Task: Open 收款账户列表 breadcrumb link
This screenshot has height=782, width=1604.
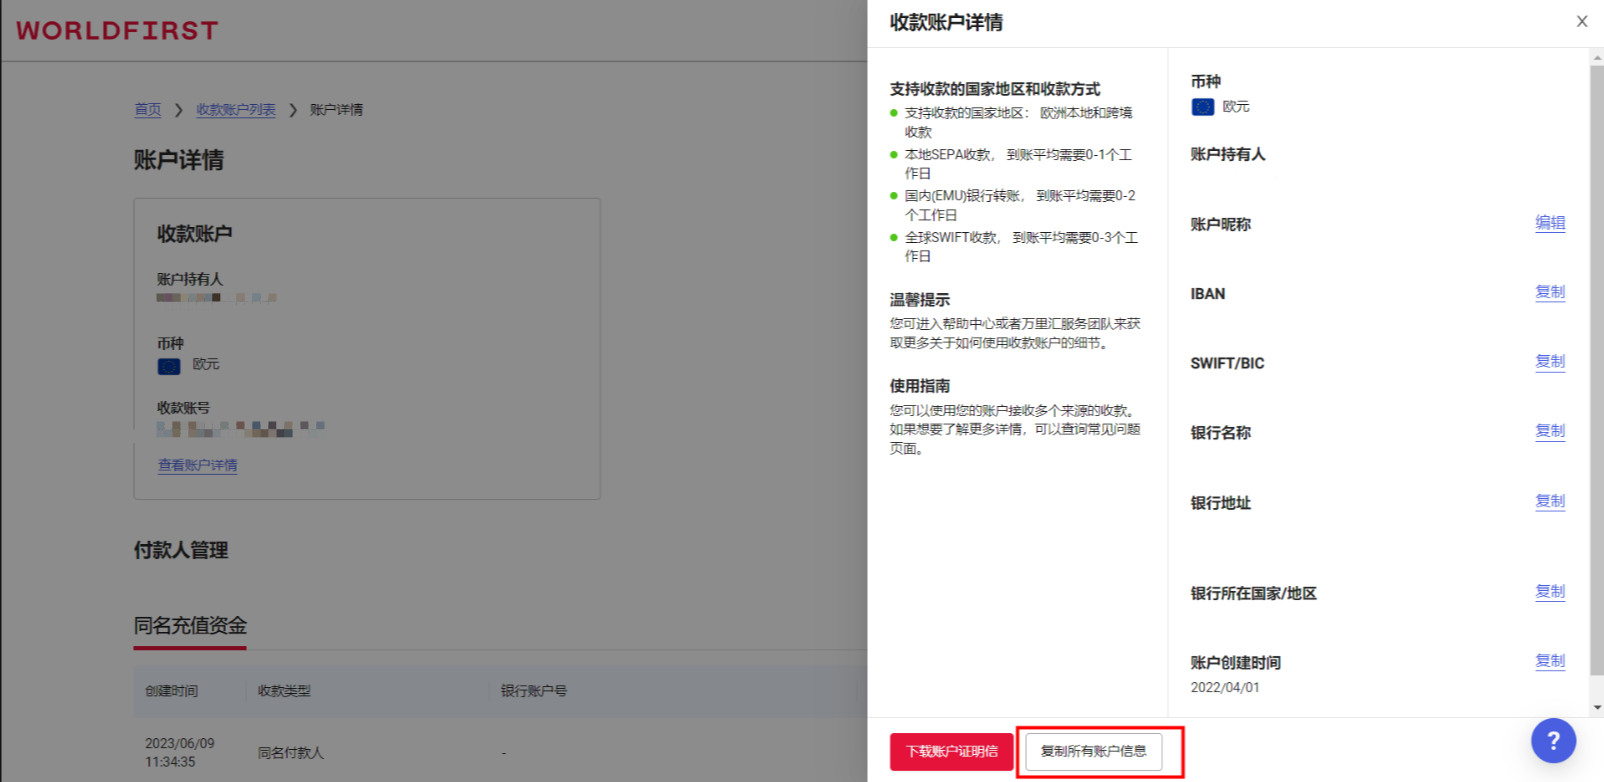Action: pyautogui.click(x=235, y=110)
